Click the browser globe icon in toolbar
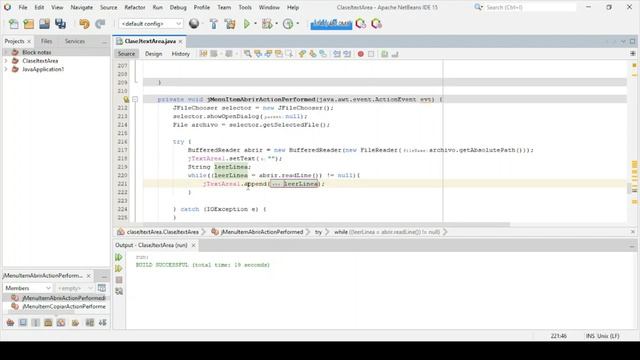Viewport: 640px width, 360px height. pyautogui.click(x=194, y=24)
